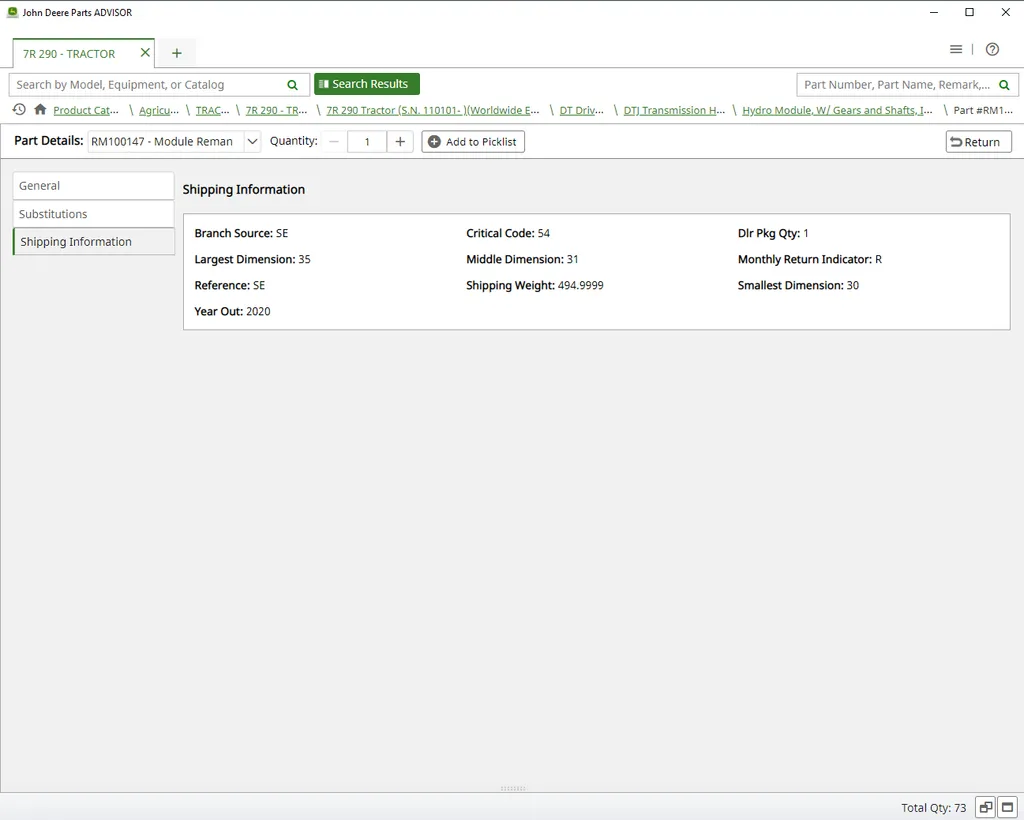The height and width of the screenshot is (820, 1024).
Task: Open the Hydro Module, W/ Gears breadcrumb link
Action: click(837, 110)
